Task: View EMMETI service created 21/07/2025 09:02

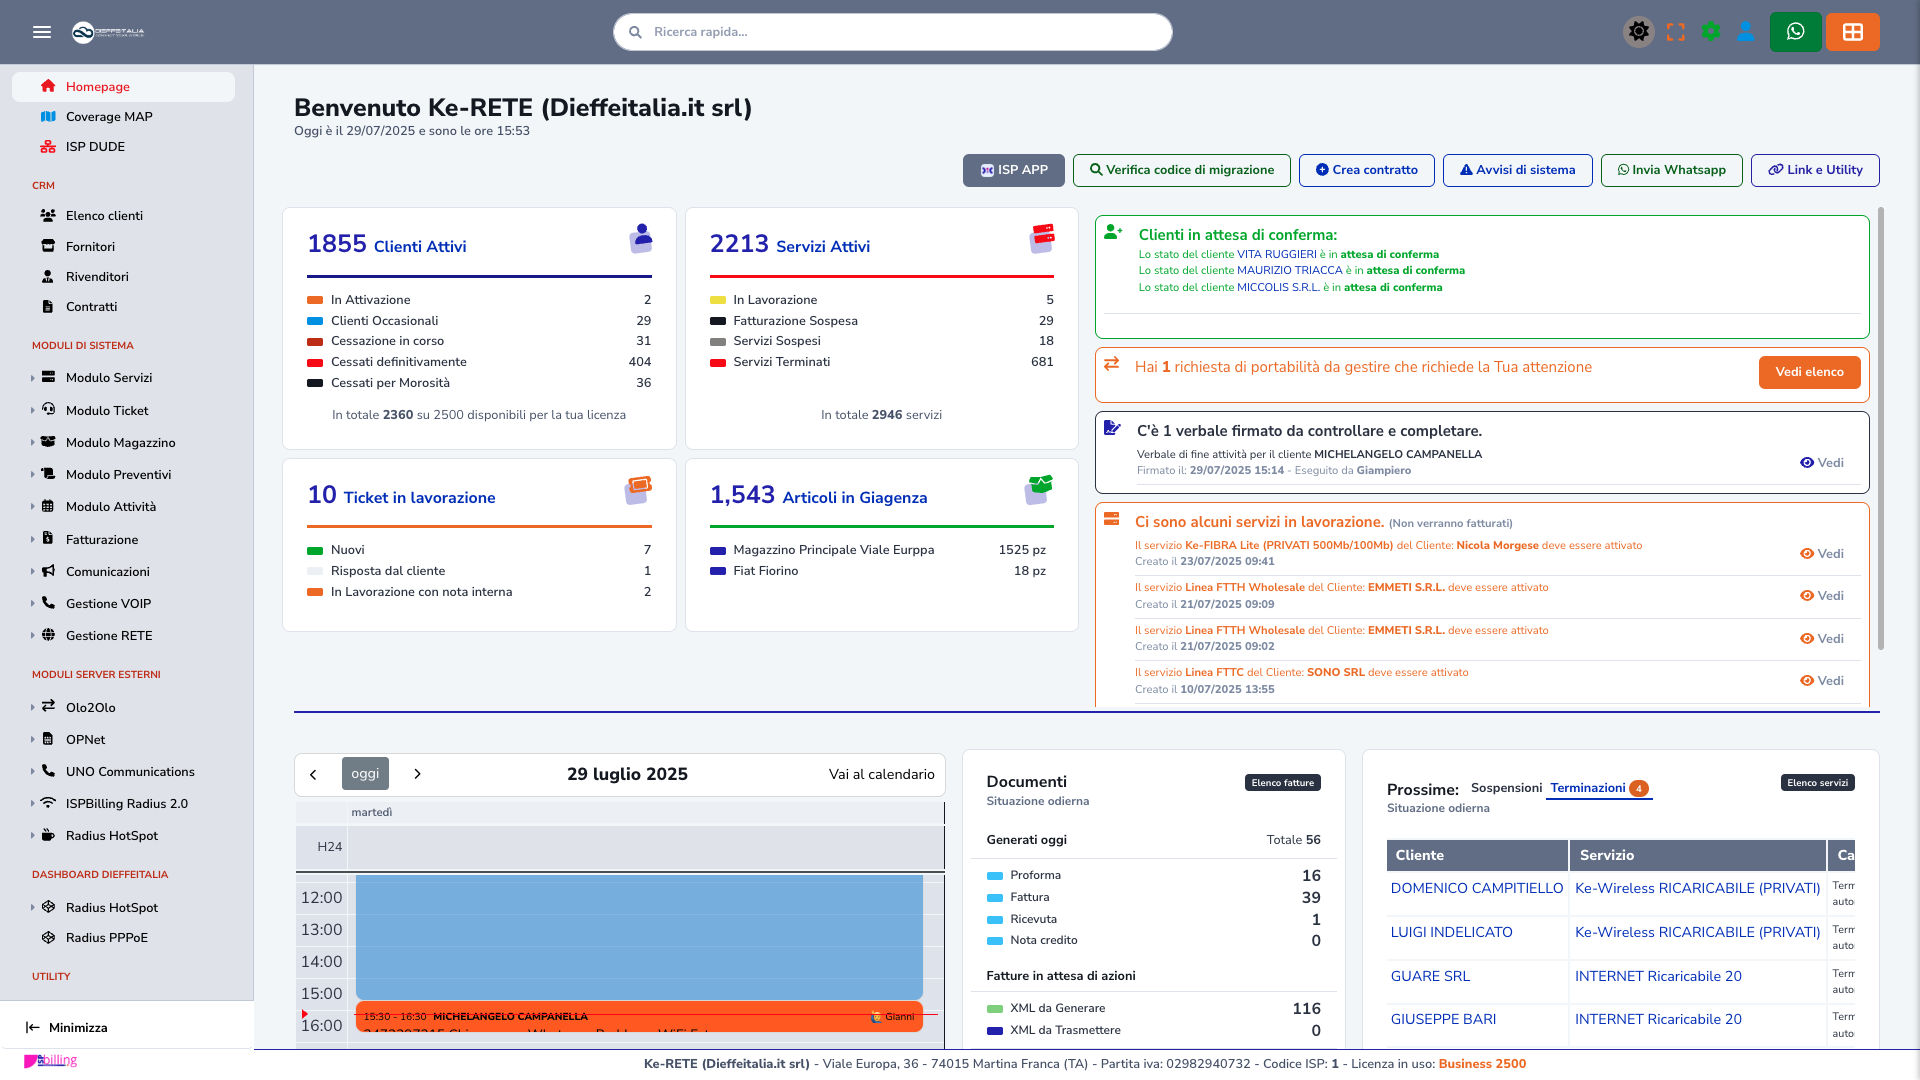Action: point(1821,639)
